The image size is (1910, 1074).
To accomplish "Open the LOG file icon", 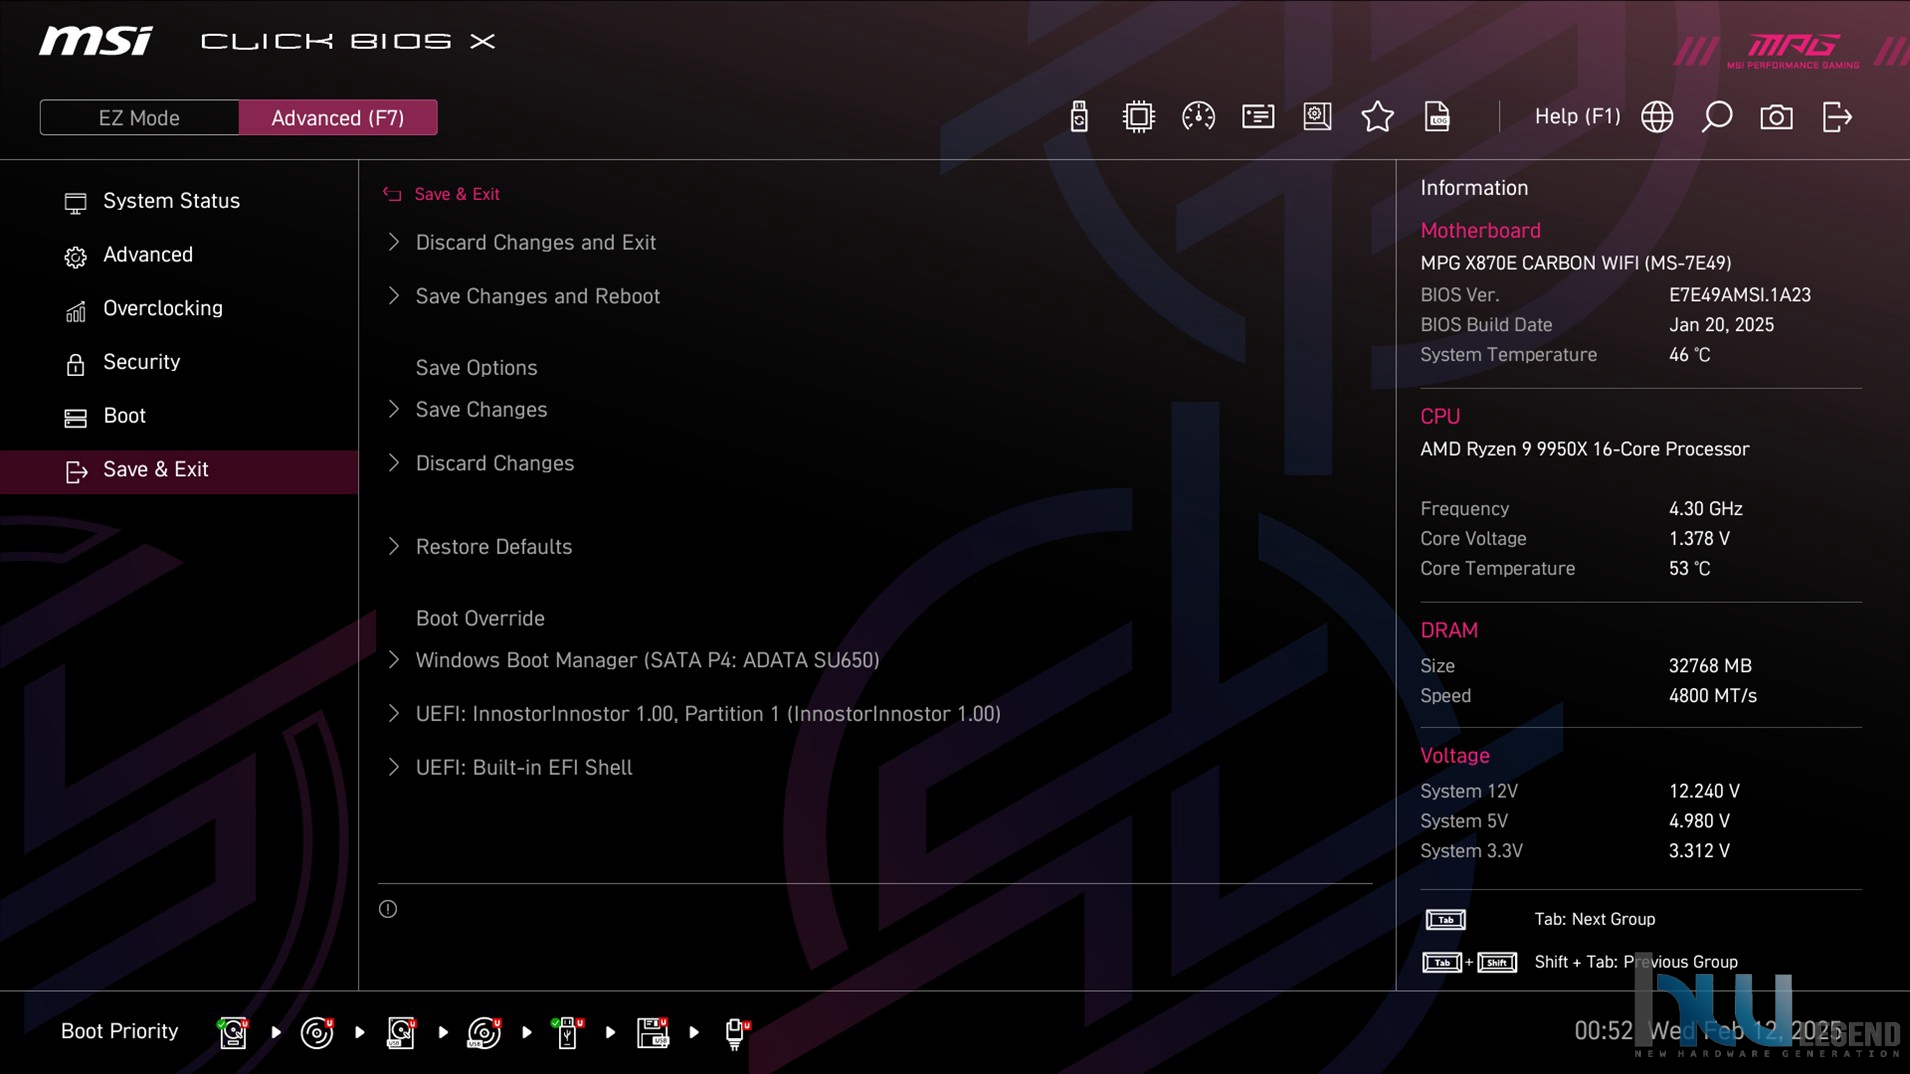I will (1437, 117).
